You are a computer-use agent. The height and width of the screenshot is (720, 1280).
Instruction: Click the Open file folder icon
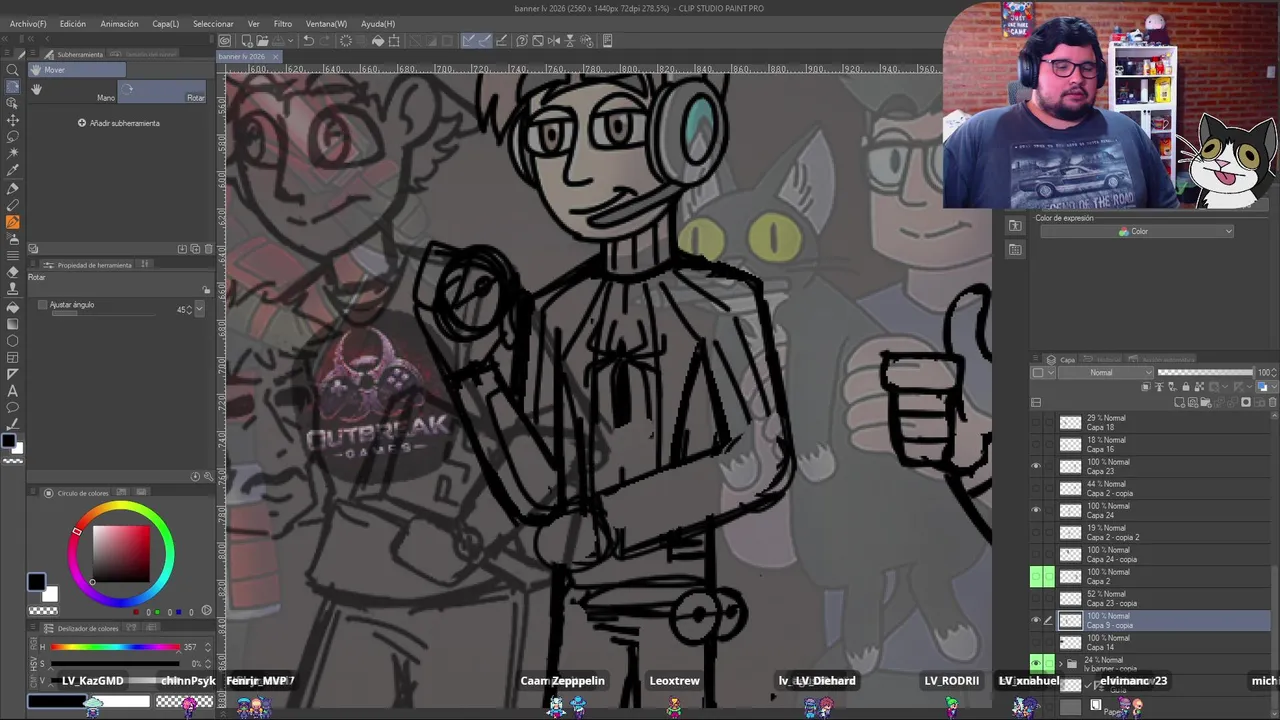[261, 41]
